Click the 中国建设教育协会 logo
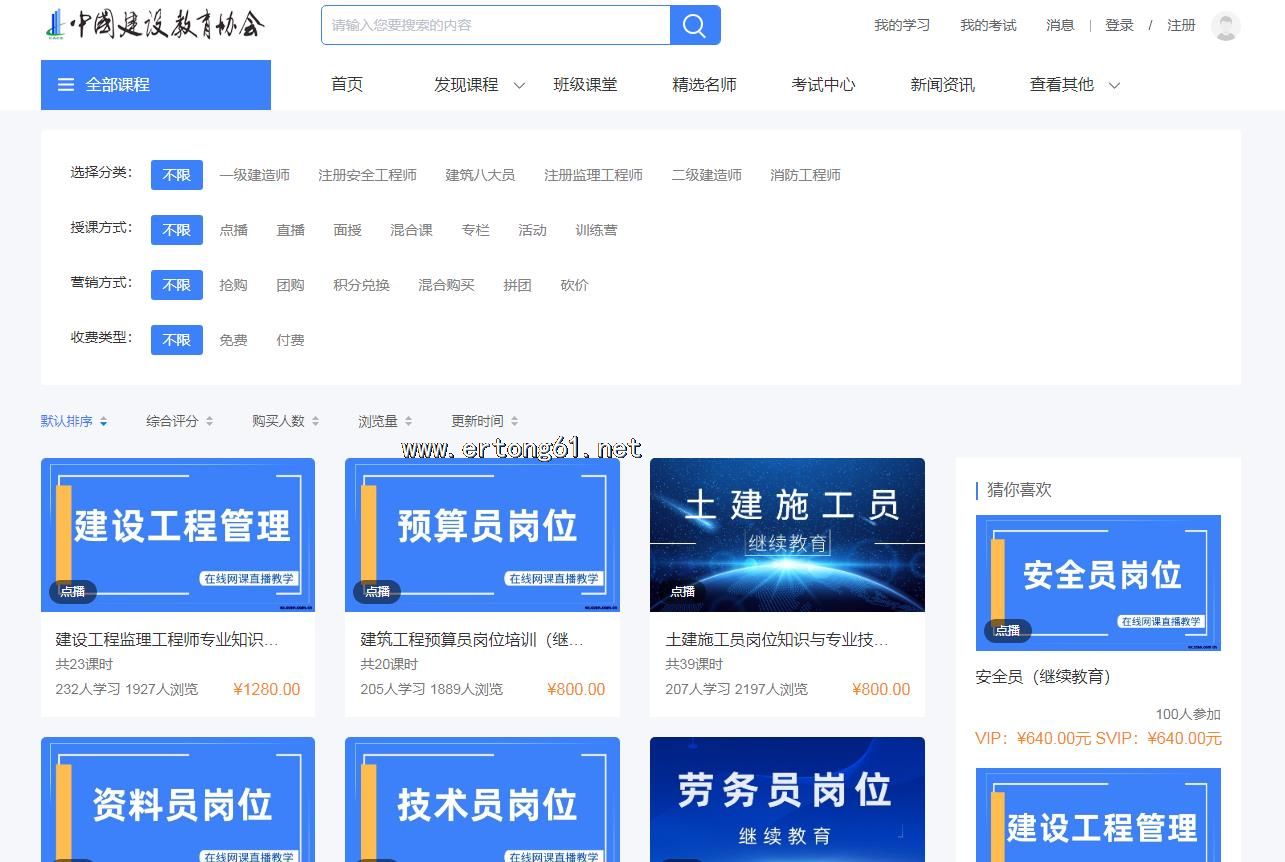1285x862 pixels. coord(156,25)
